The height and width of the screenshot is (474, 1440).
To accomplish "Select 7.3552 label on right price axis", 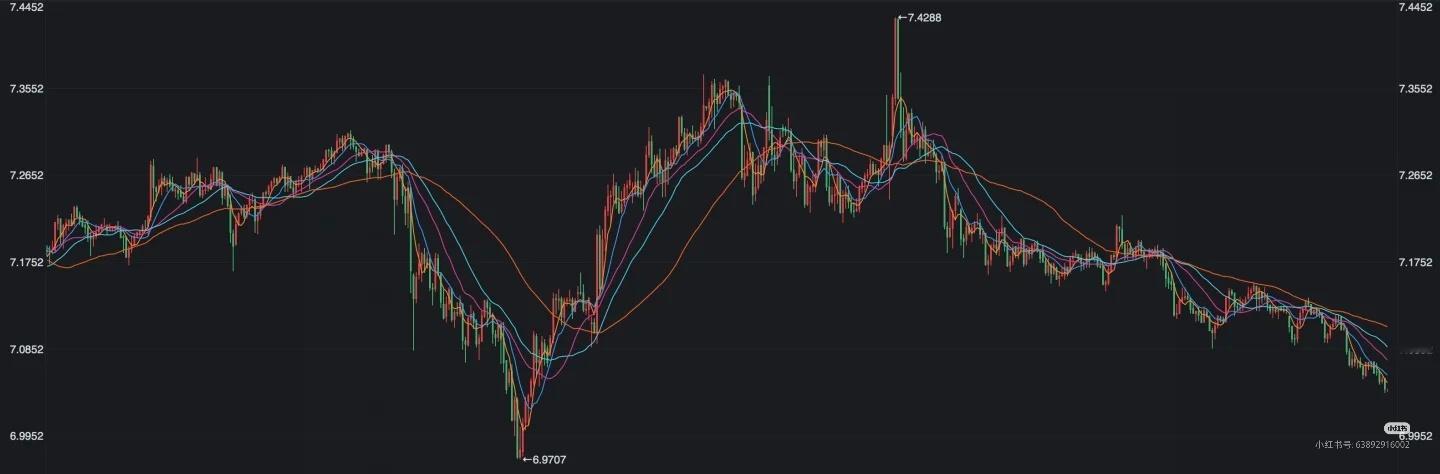I will (x=1416, y=88).
